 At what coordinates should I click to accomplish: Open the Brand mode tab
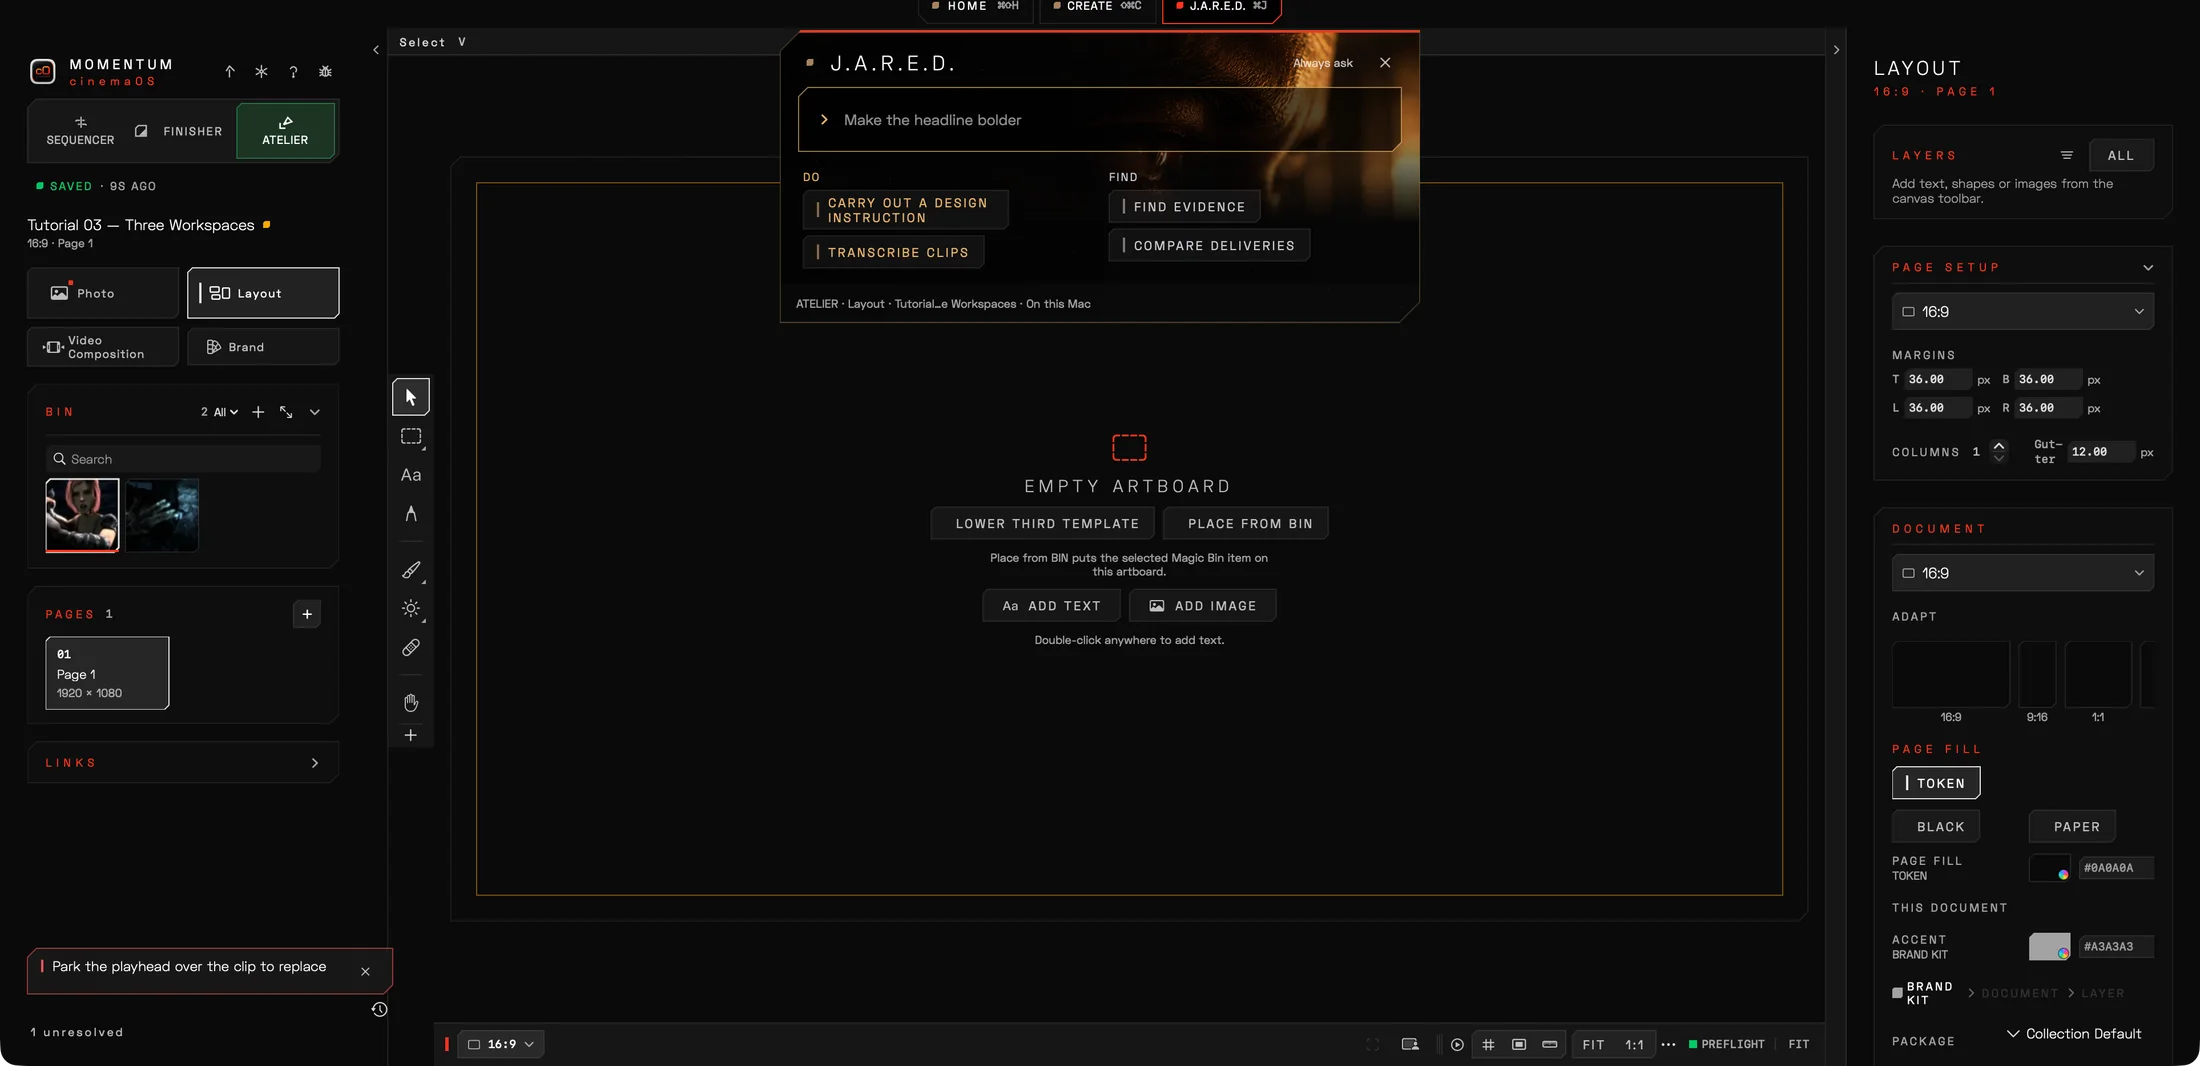[x=263, y=347]
